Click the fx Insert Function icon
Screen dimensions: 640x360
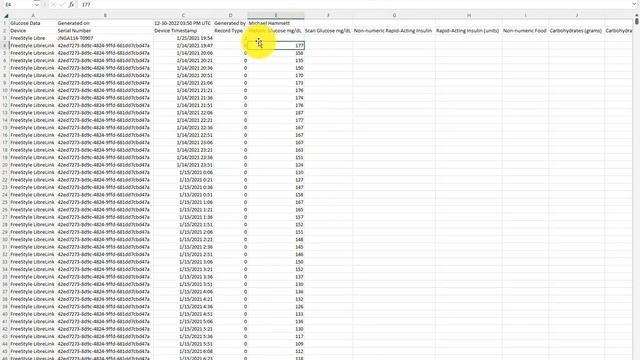71,4
